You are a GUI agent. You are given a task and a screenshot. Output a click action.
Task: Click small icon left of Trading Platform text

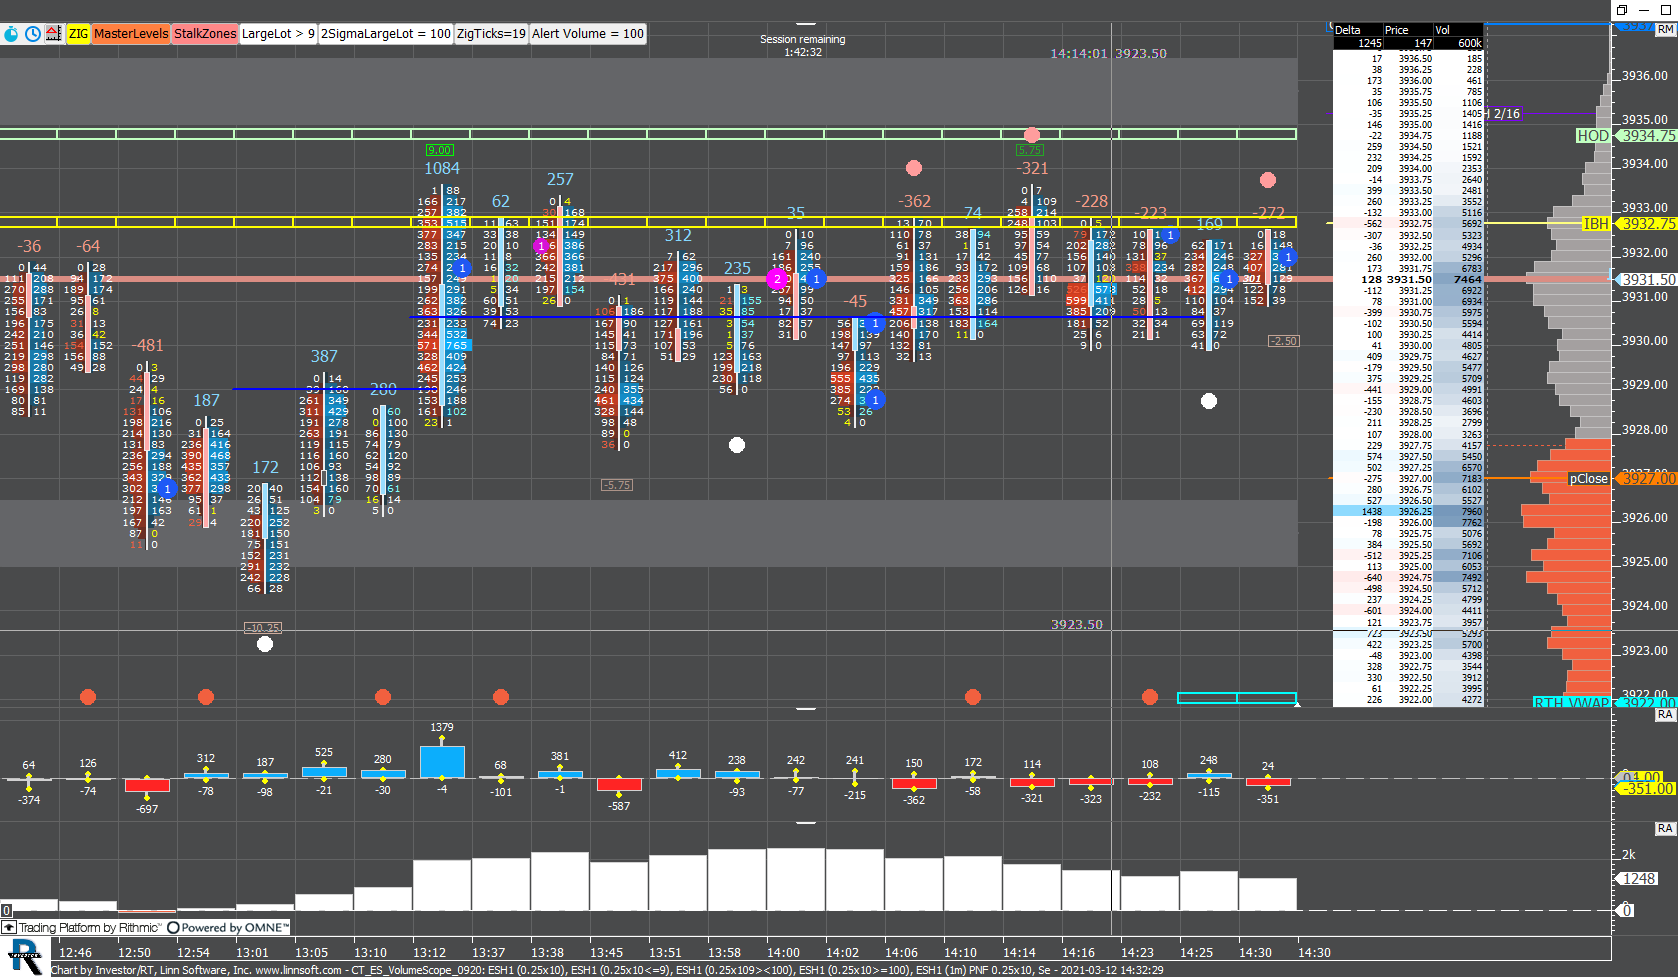[x=10, y=928]
